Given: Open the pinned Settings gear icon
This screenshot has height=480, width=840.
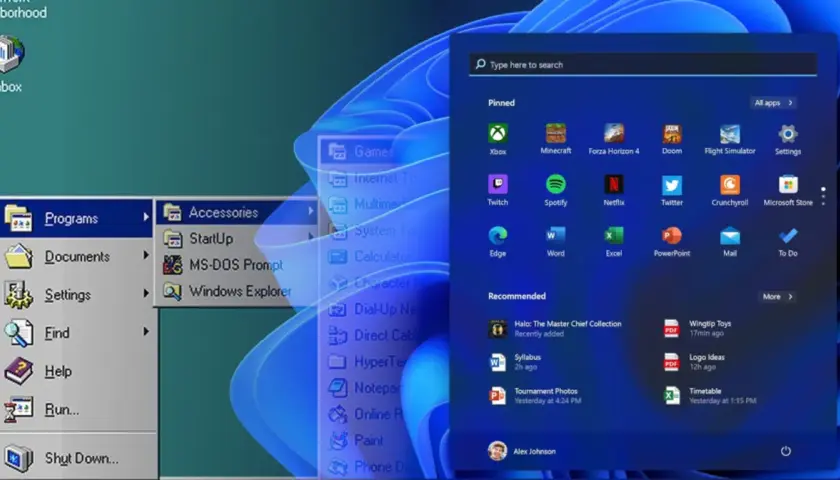Looking at the screenshot, I should pos(788,133).
